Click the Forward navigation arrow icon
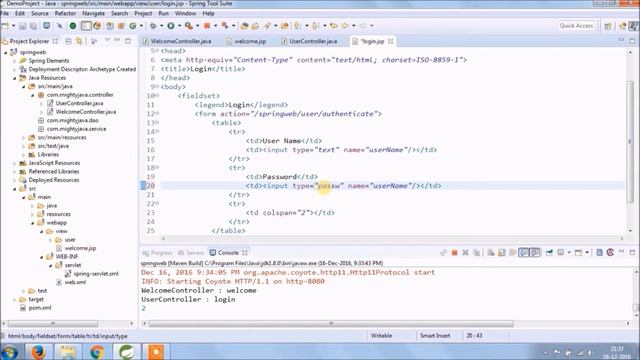 [363, 26]
